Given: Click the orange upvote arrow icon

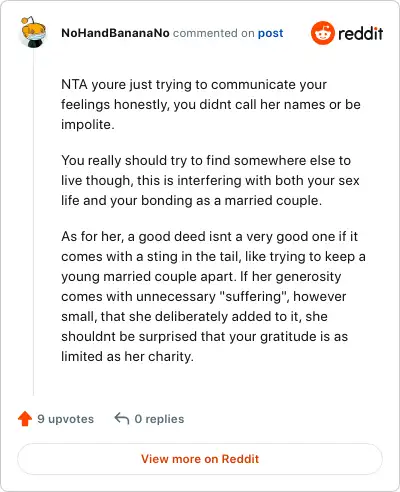Looking at the screenshot, I should tap(25, 419).
